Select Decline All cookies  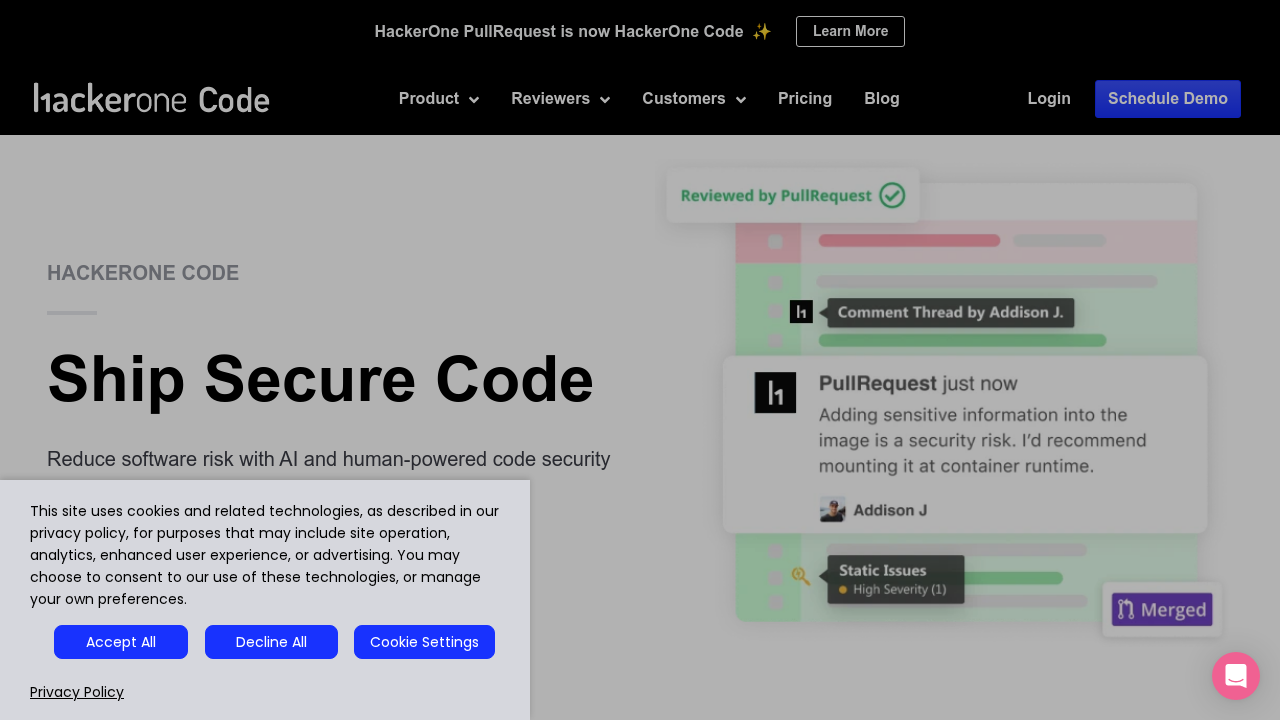point(271,642)
